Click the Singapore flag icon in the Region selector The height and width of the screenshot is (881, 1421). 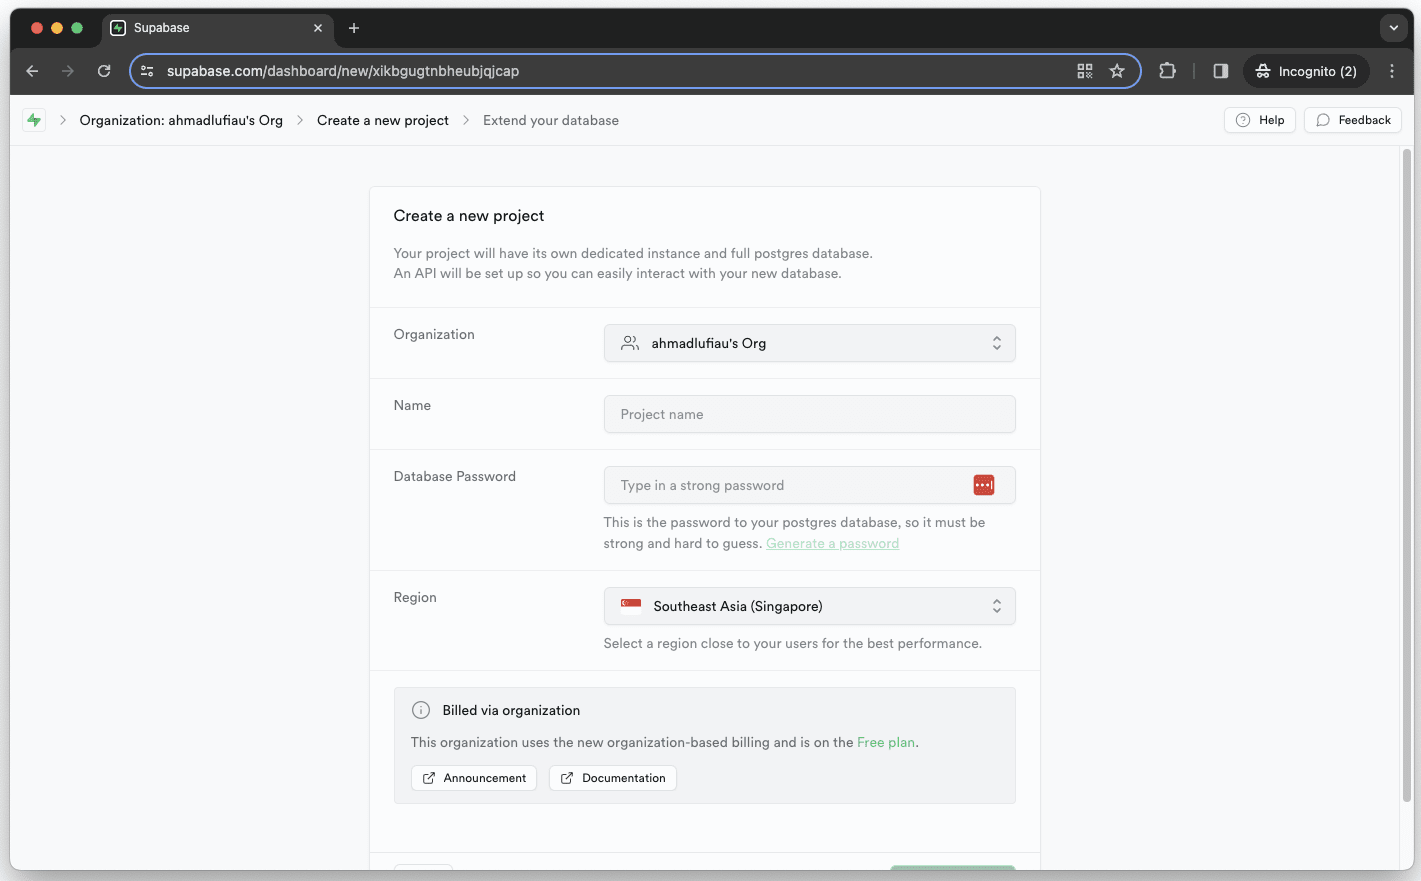pos(631,604)
